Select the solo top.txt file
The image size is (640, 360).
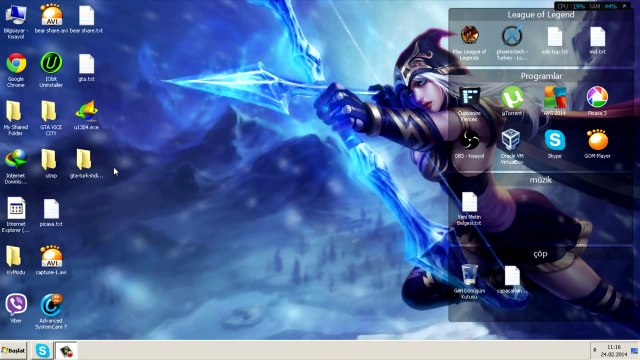pos(555,40)
